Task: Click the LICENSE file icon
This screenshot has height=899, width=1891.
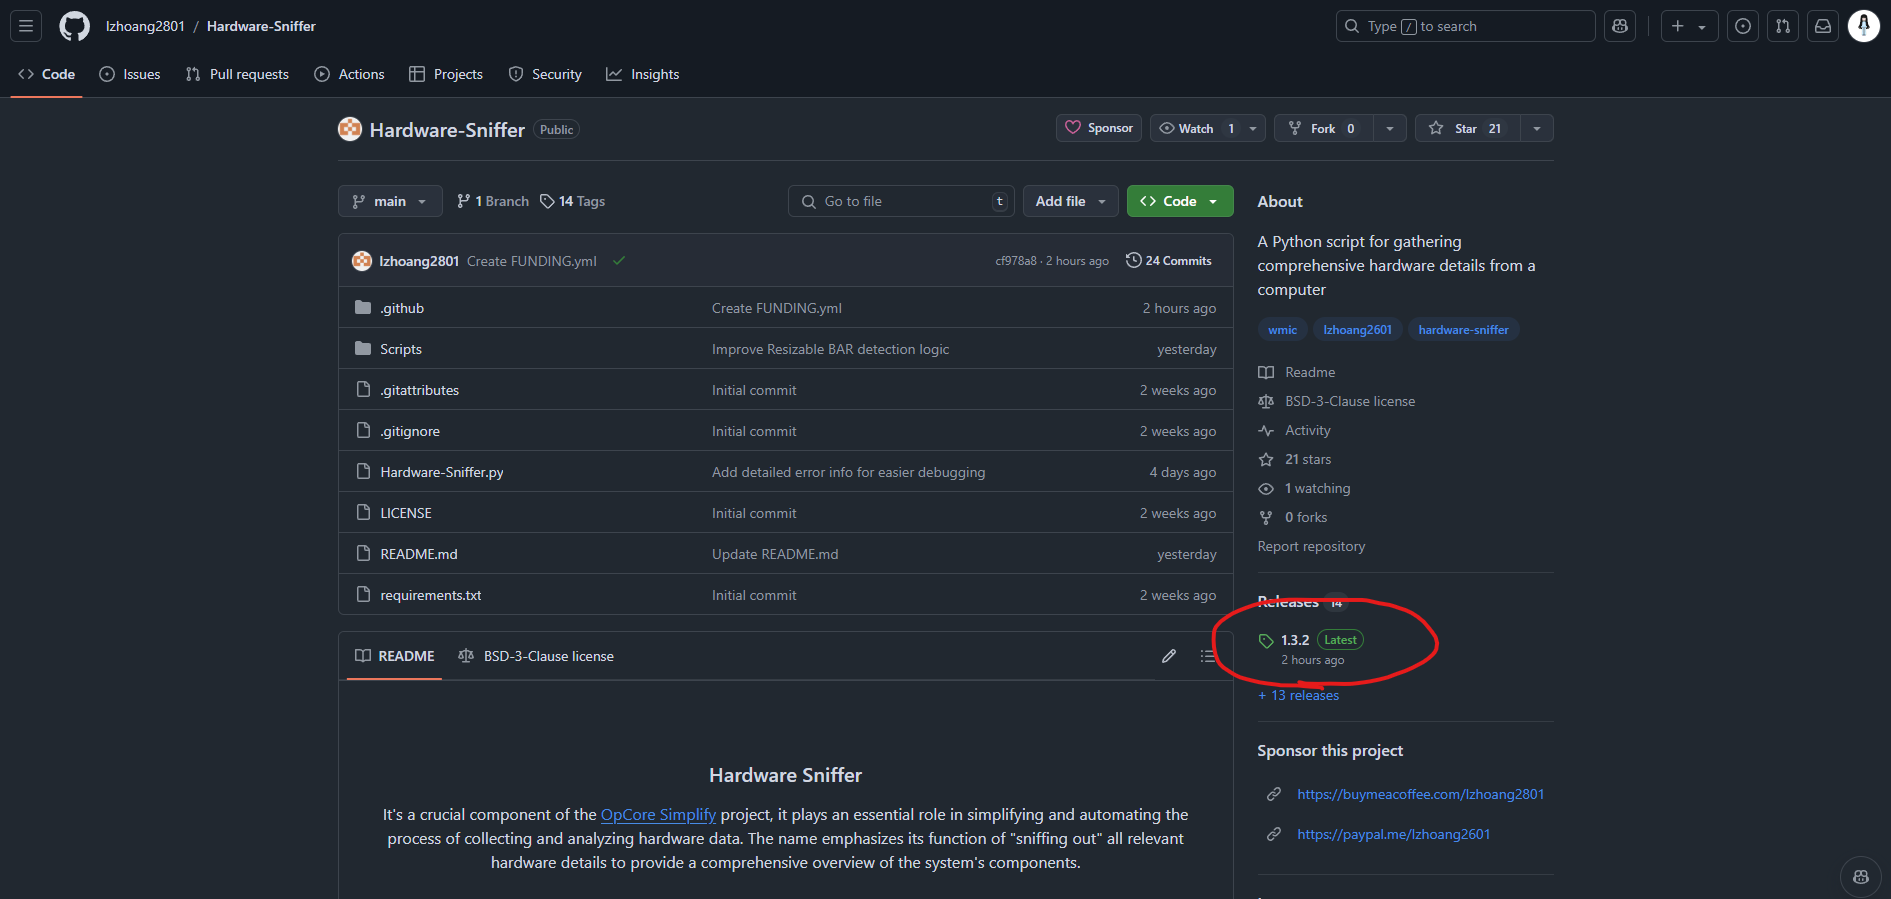Action: click(x=363, y=513)
